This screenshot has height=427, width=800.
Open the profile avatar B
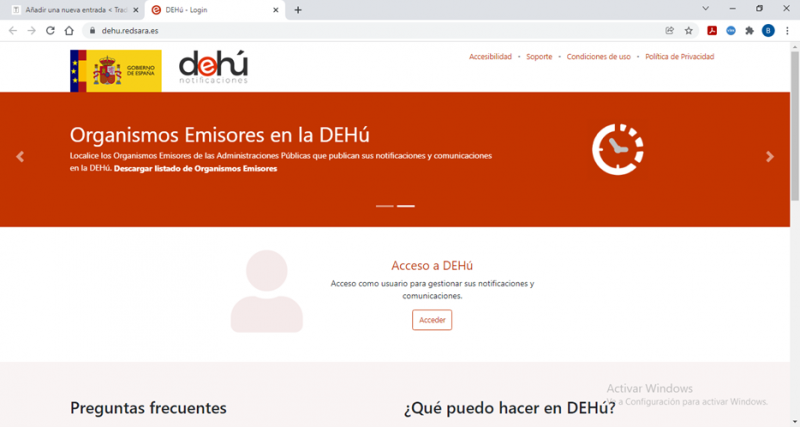click(x=768, y=31)
